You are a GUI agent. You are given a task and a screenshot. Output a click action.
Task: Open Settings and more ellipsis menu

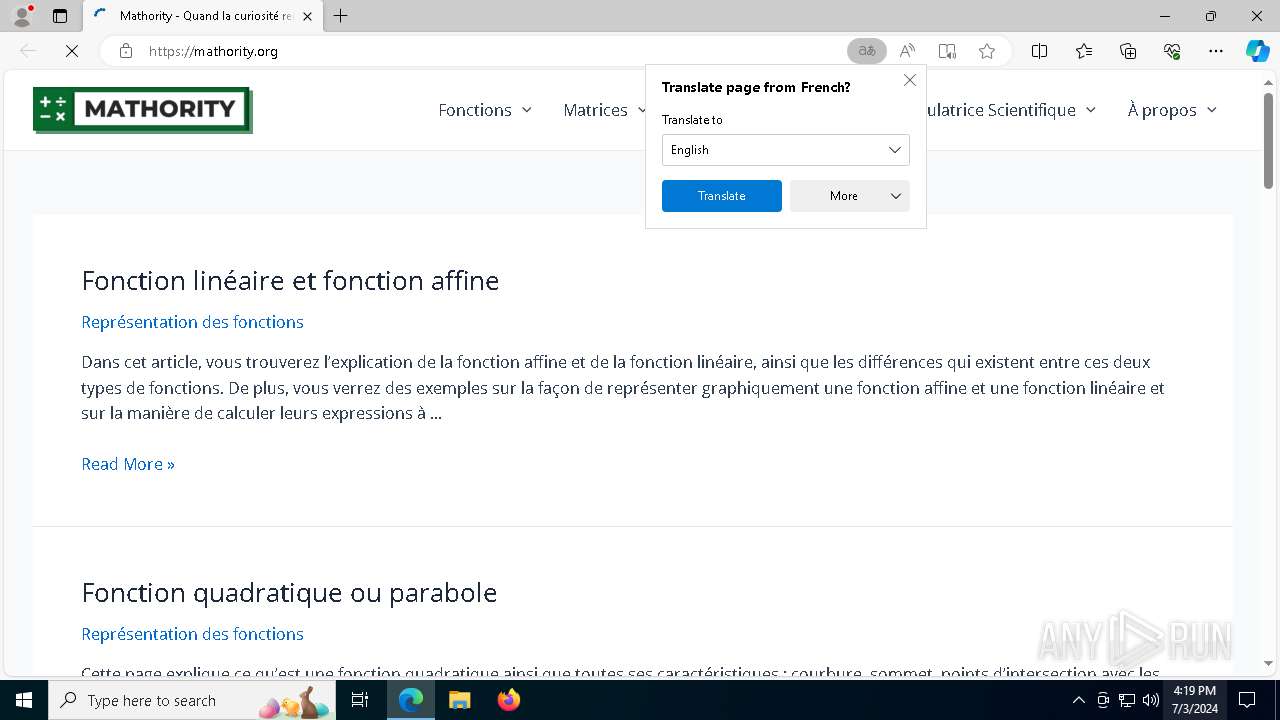click(x=1216, y=51)
